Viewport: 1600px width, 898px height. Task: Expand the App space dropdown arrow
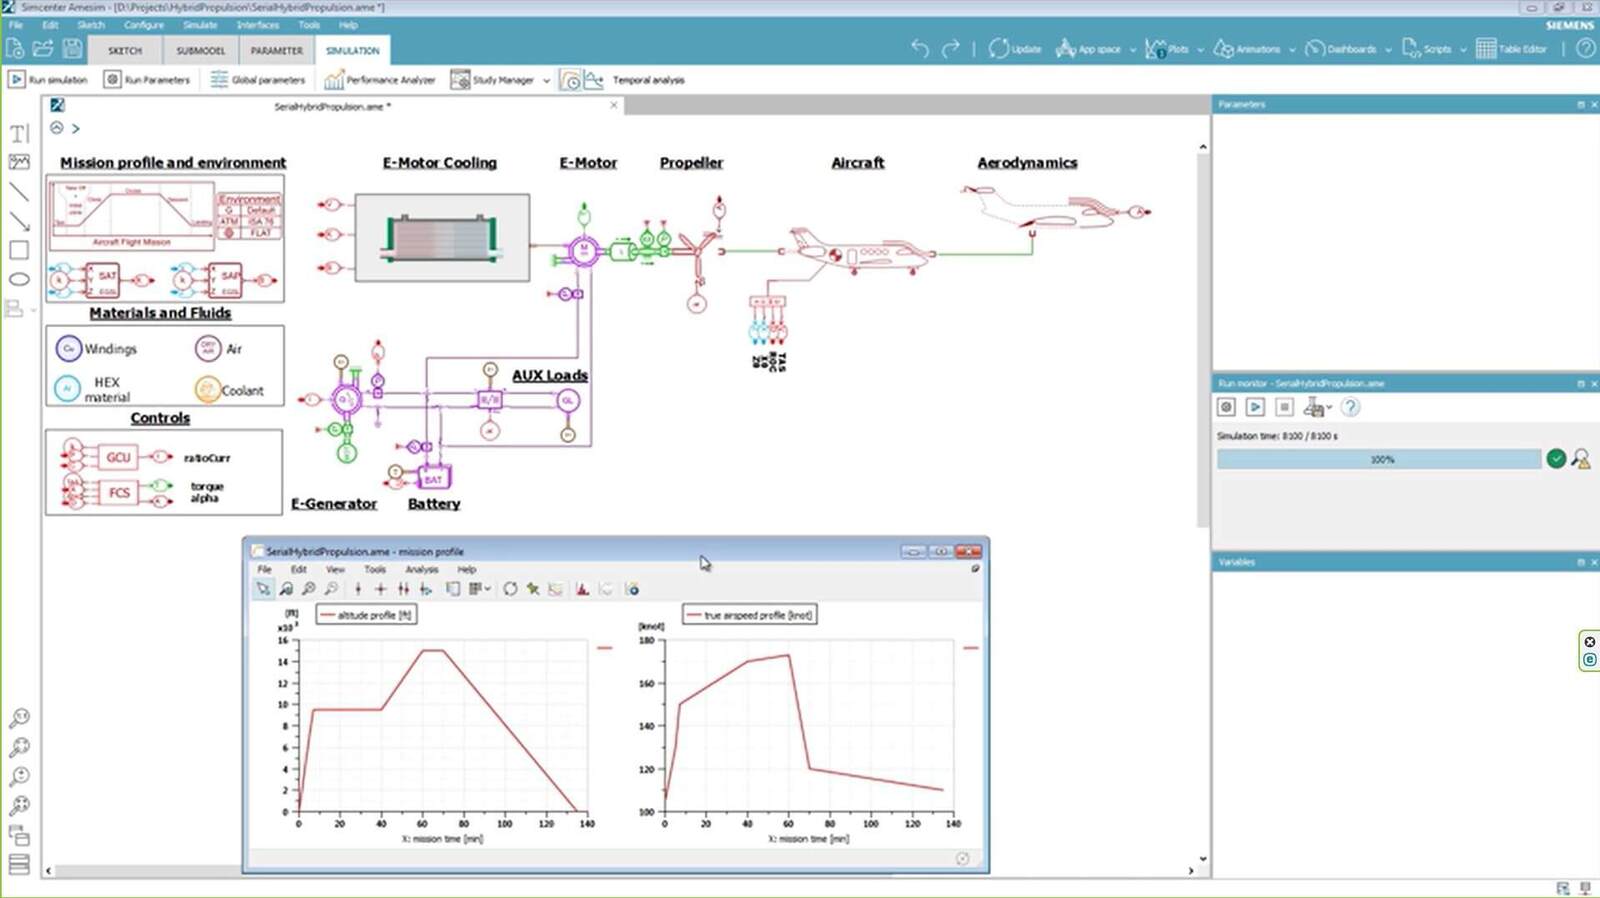click(x=1133, y=49)
